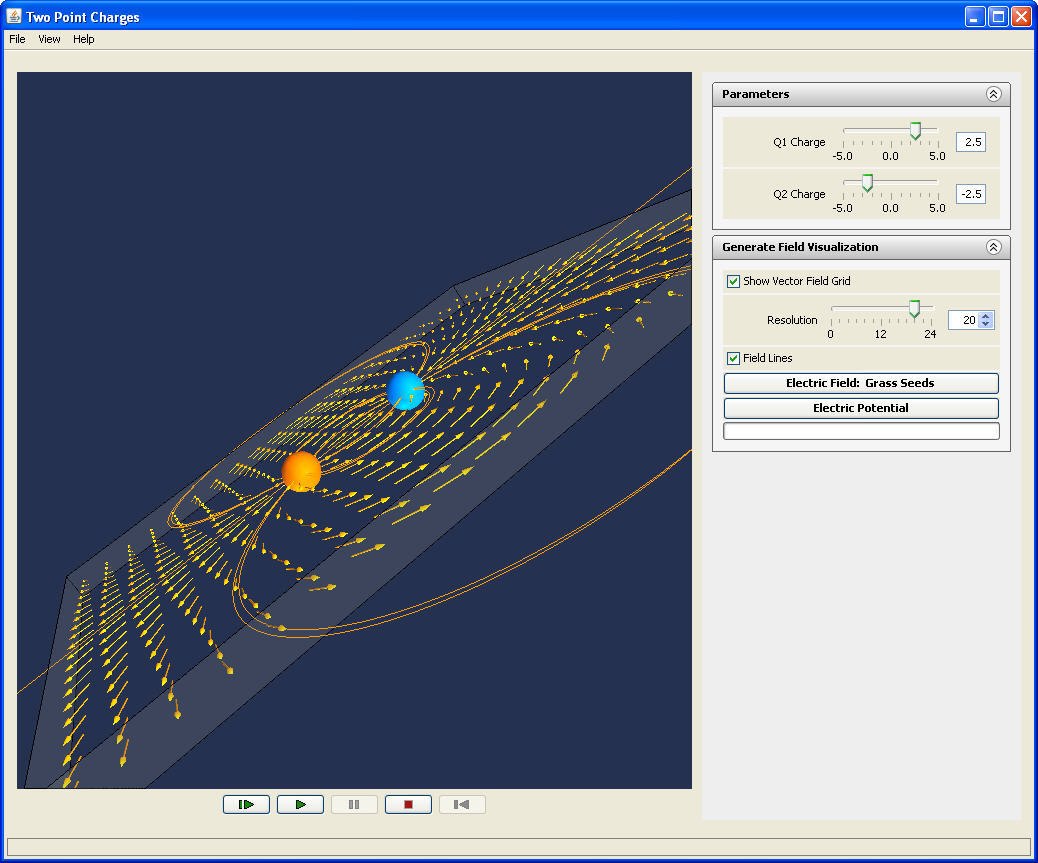Click the Resolution spinner field showing 20

point(964,320)
